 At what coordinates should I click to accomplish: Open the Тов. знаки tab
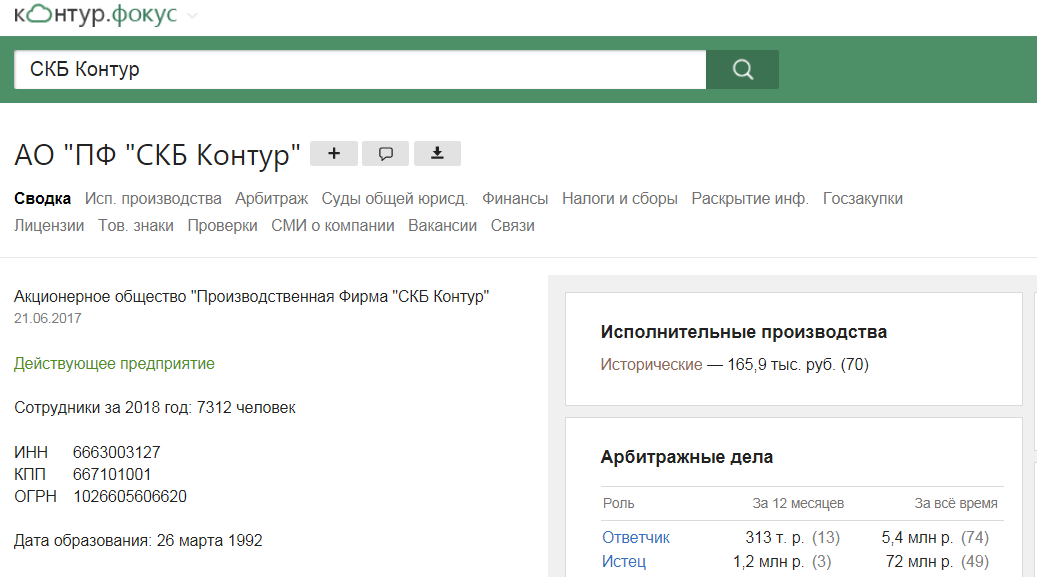(136, 226)
